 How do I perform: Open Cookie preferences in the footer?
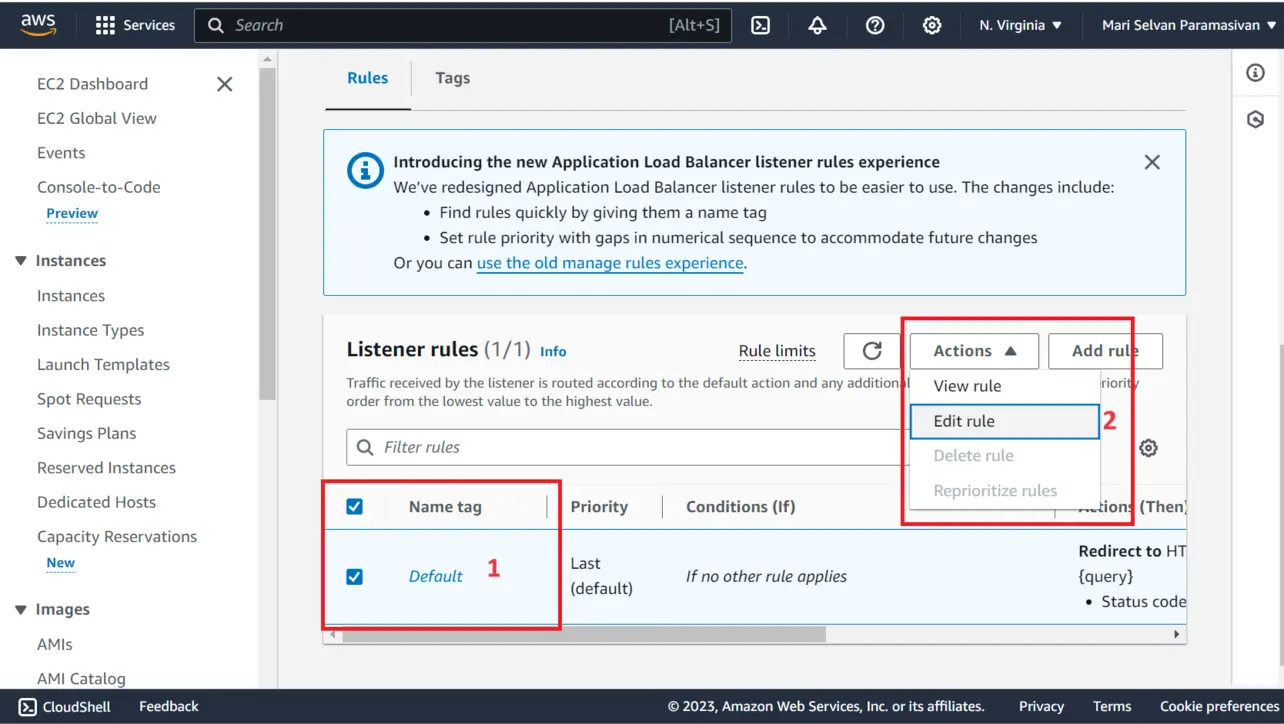pyautogui.click(x=1219, y=706)
